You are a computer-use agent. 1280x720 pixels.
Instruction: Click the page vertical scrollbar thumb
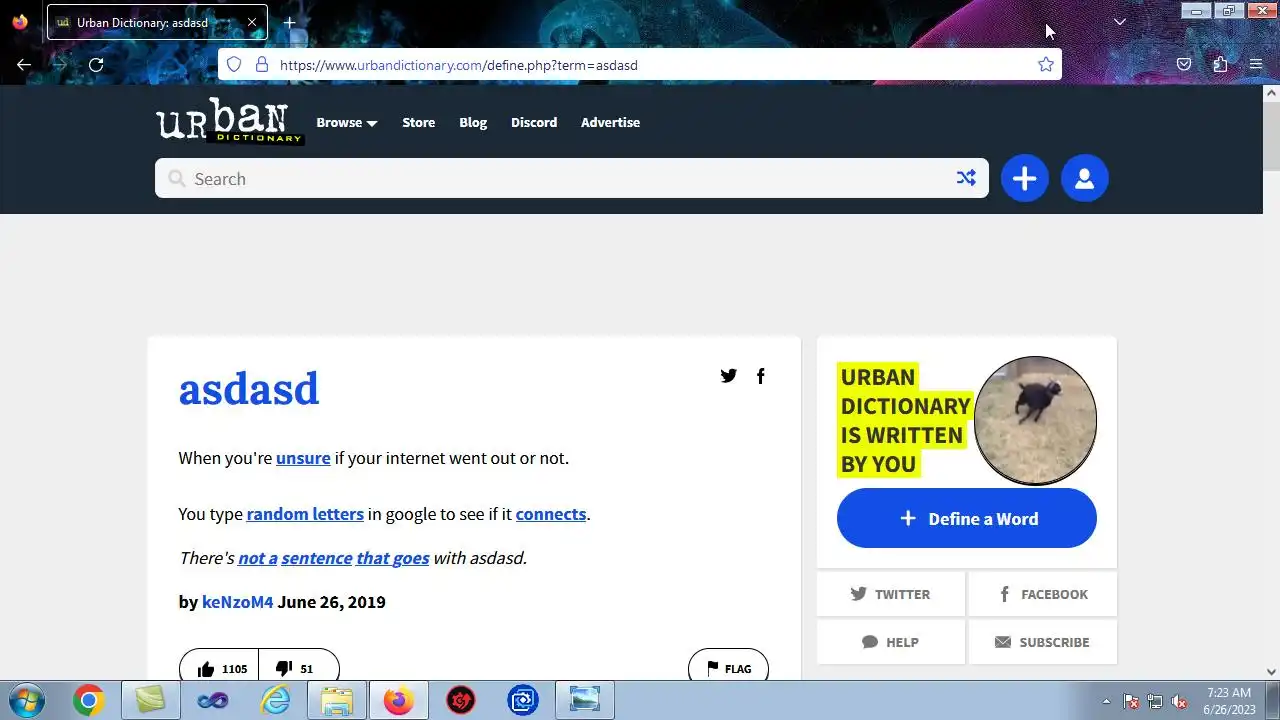click(x=1271, y=135)
